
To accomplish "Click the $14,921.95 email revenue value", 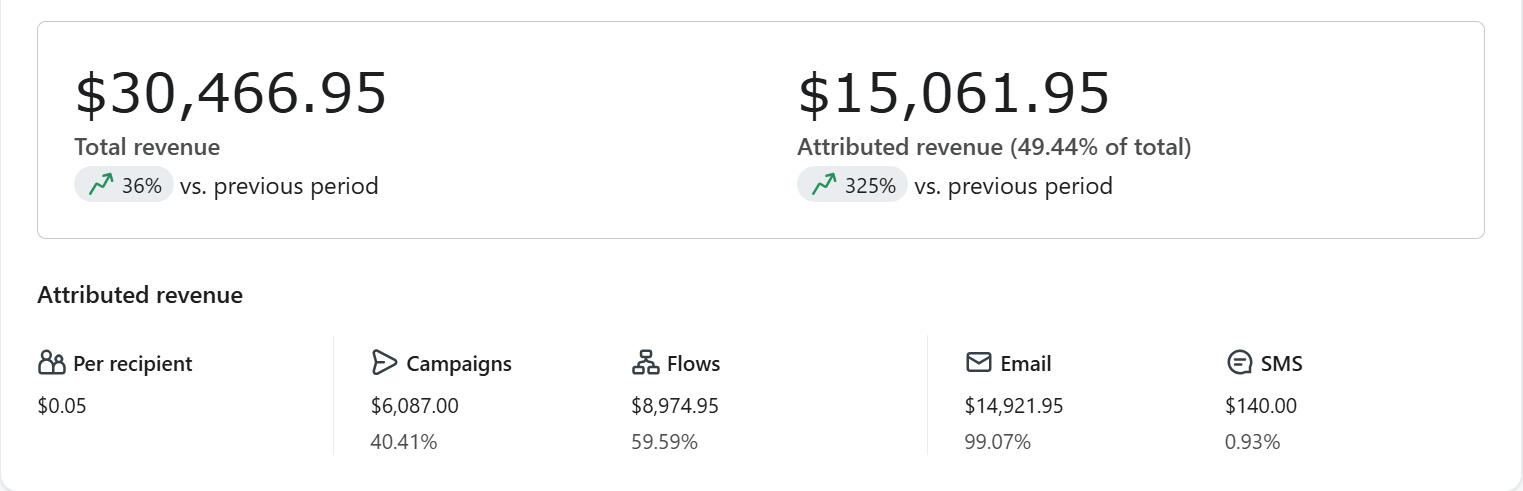I will tap(1013, 406).
